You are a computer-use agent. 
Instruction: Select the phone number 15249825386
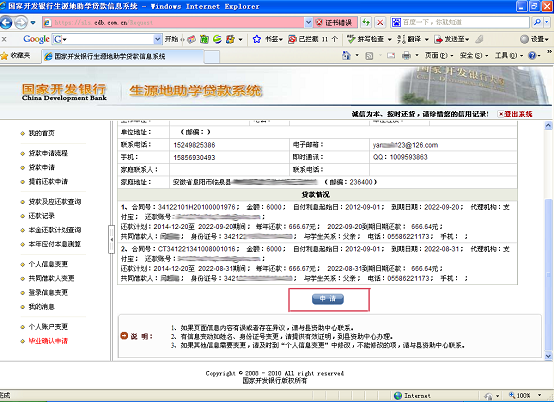click(x=194, y=145)
